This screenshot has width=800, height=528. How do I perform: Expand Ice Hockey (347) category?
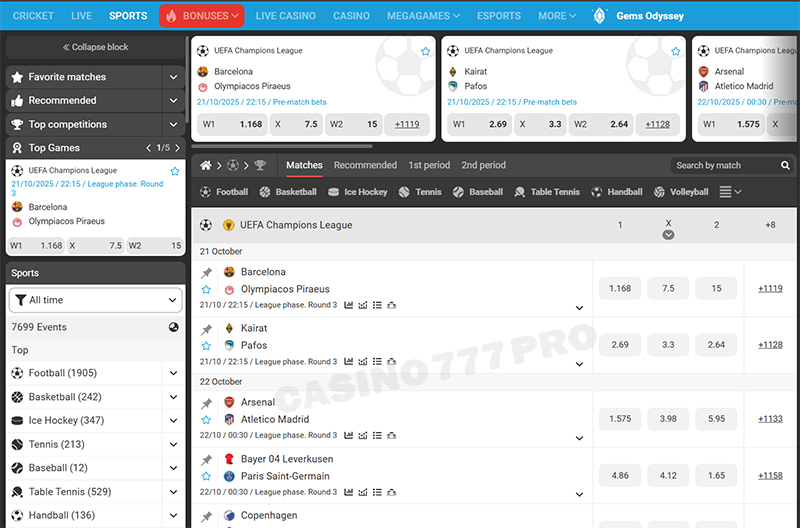(173, 420)
